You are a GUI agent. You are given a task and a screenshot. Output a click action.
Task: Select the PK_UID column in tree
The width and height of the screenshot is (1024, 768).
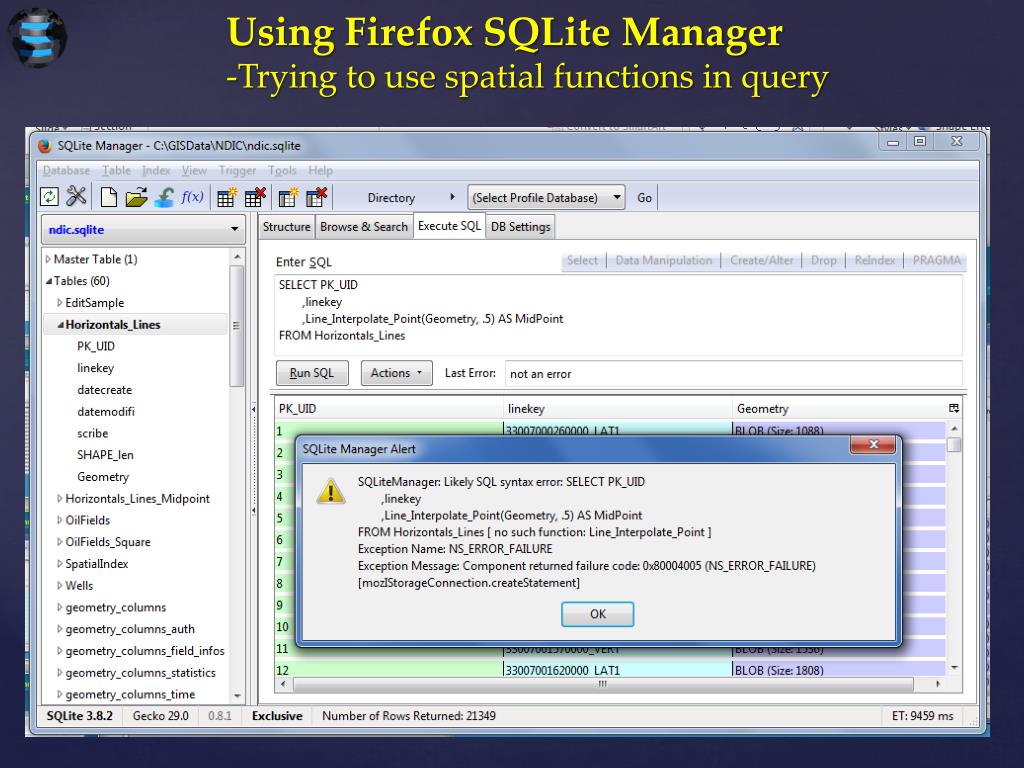pos(96,346)
